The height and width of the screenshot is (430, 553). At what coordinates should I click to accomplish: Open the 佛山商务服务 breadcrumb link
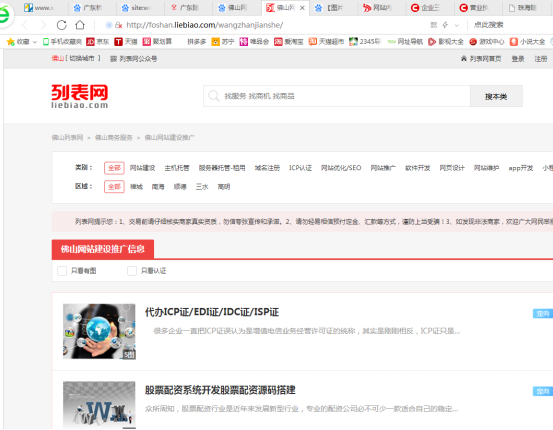pos(114,138)
